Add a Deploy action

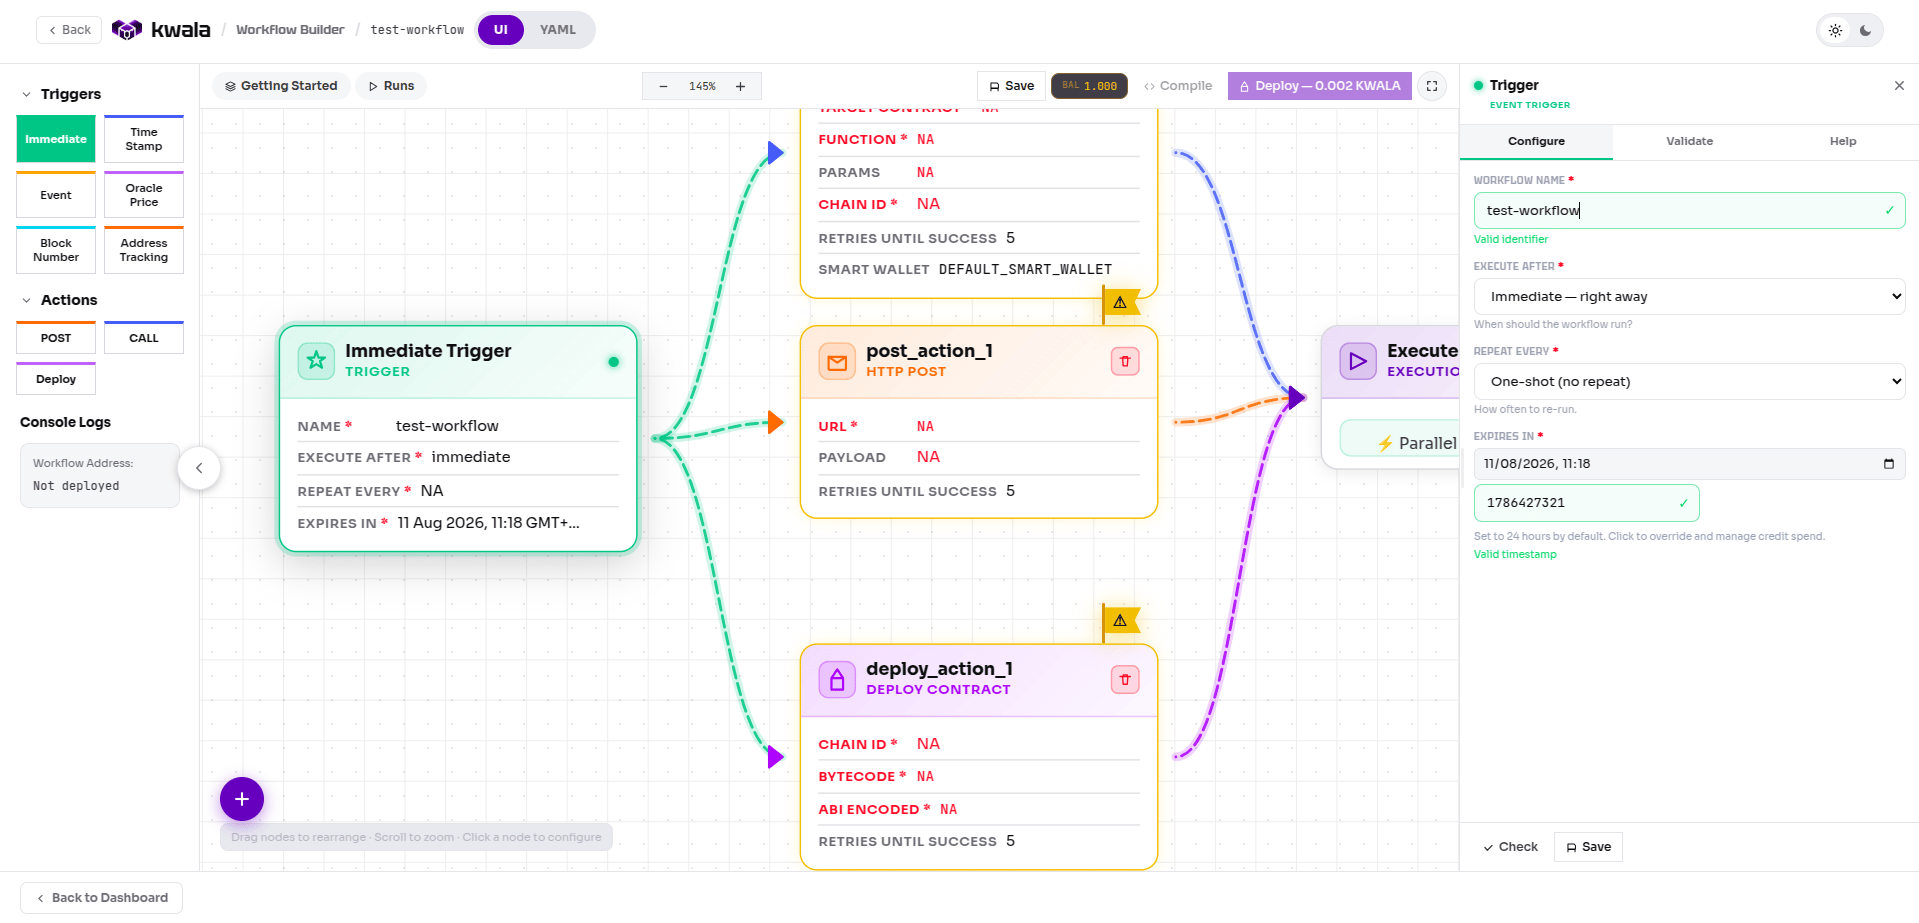pos(56,379)
